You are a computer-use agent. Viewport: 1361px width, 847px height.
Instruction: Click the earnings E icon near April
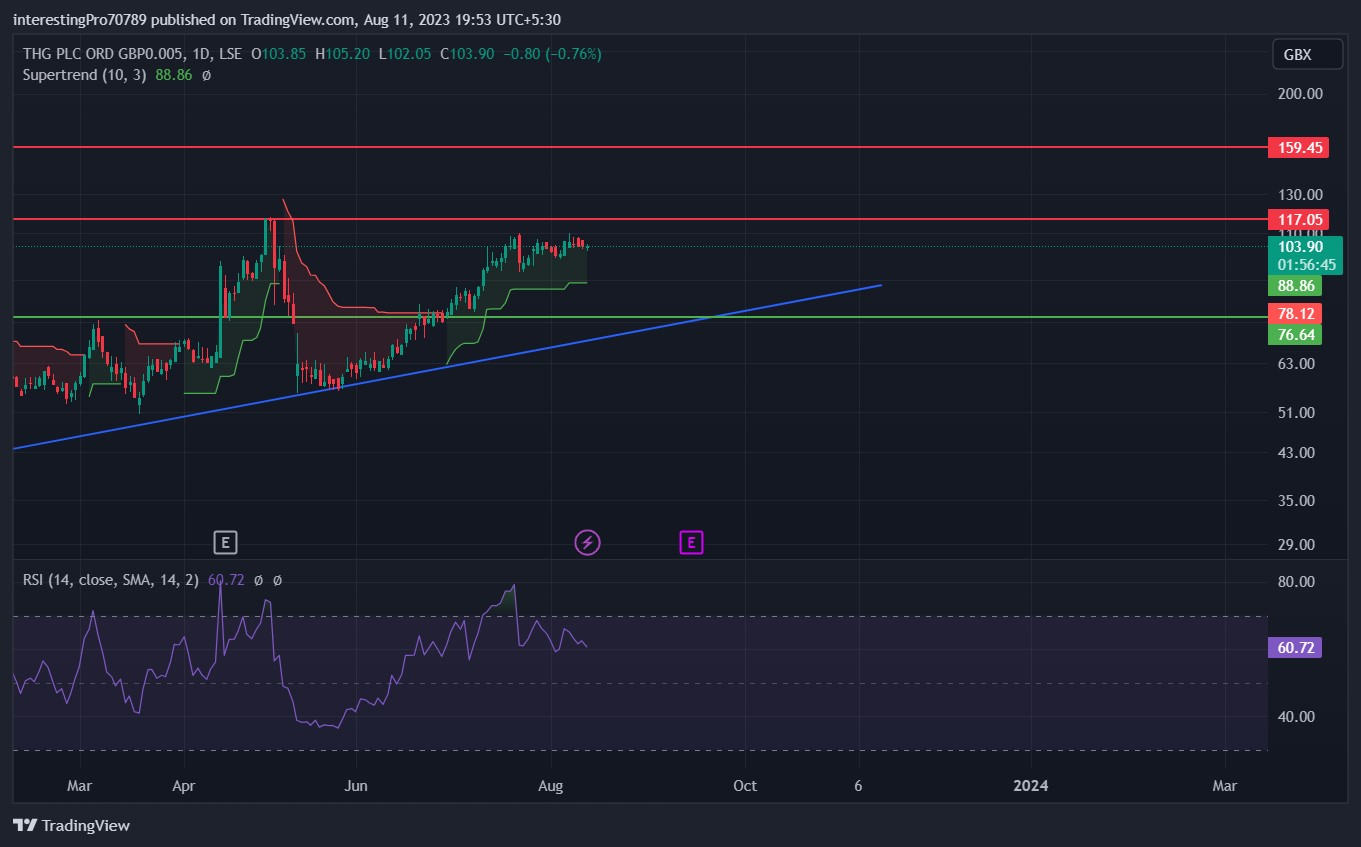[226, 543]
